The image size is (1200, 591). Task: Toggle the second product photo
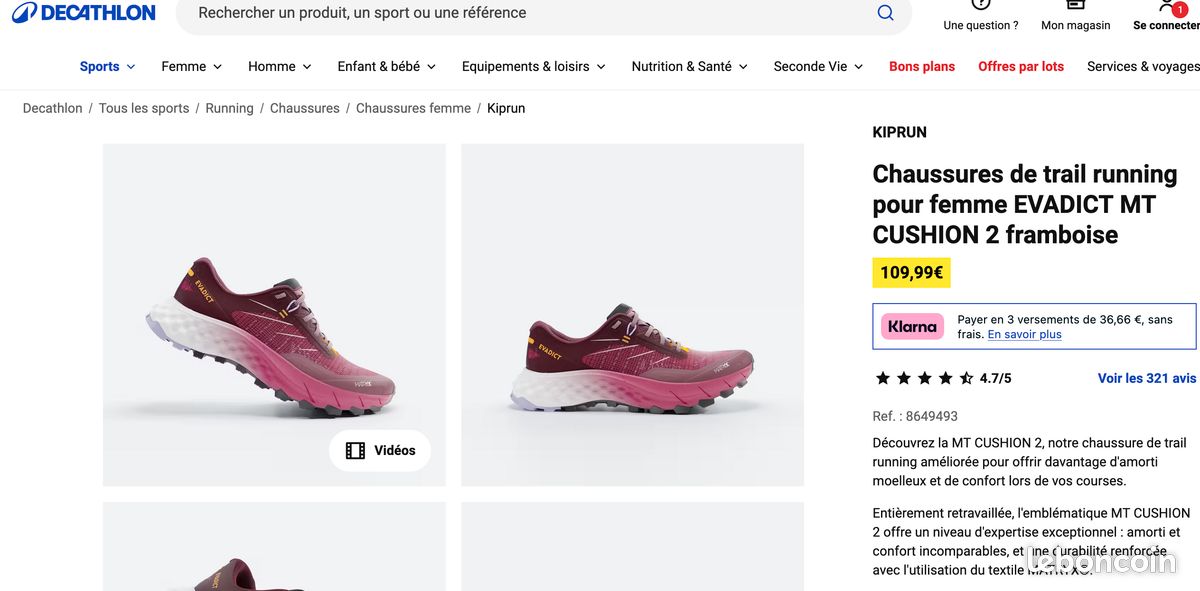631,314
